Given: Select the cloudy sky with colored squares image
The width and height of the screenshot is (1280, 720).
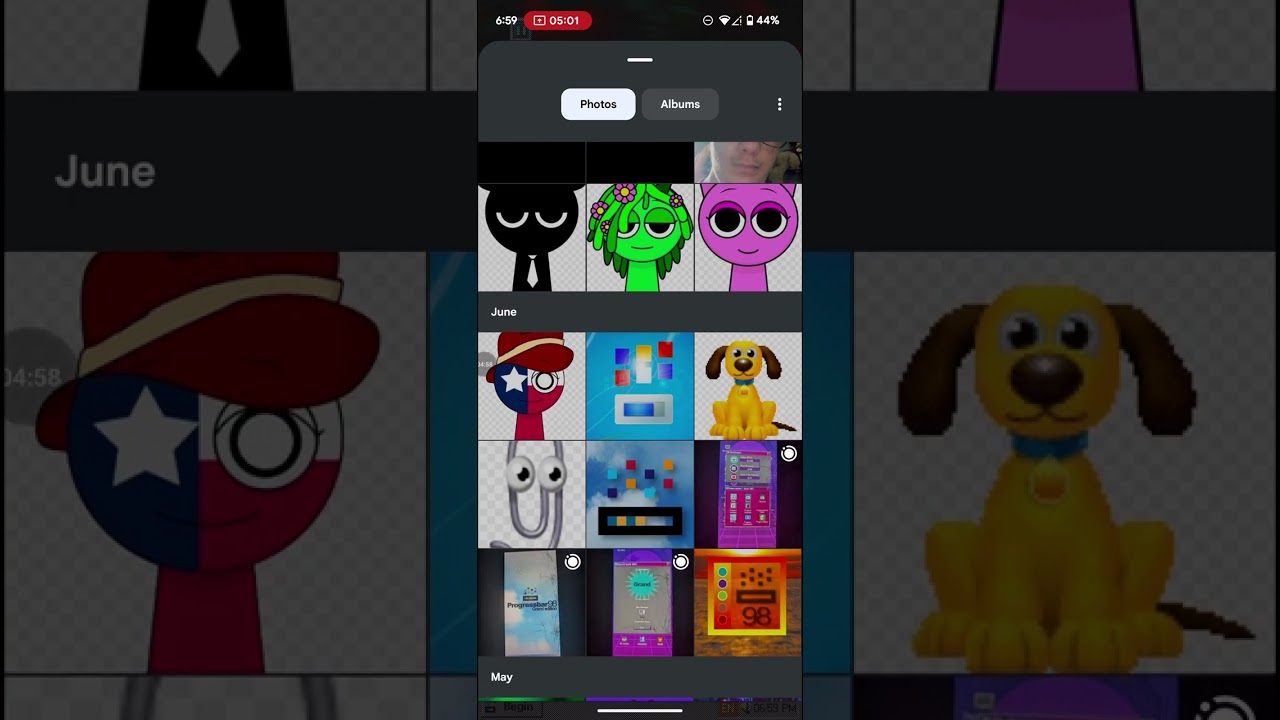Looking at the screenshot, I should point(640,494).
